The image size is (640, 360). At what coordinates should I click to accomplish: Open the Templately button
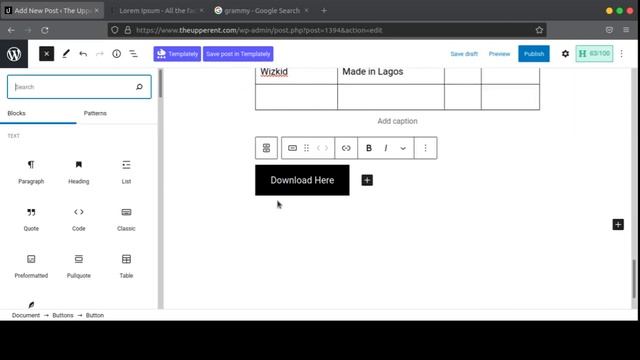[x=177, y=54]
